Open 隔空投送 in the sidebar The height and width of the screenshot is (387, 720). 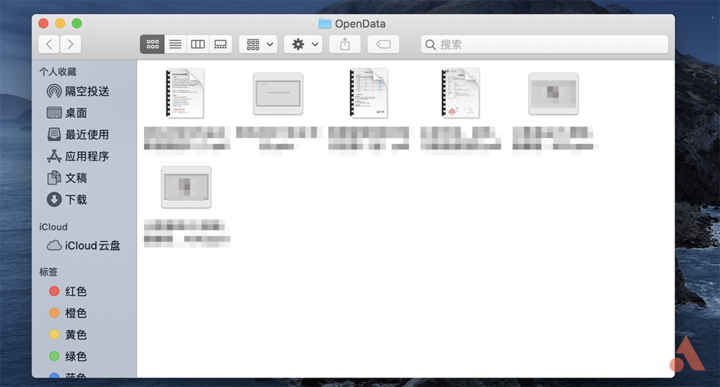78,91
